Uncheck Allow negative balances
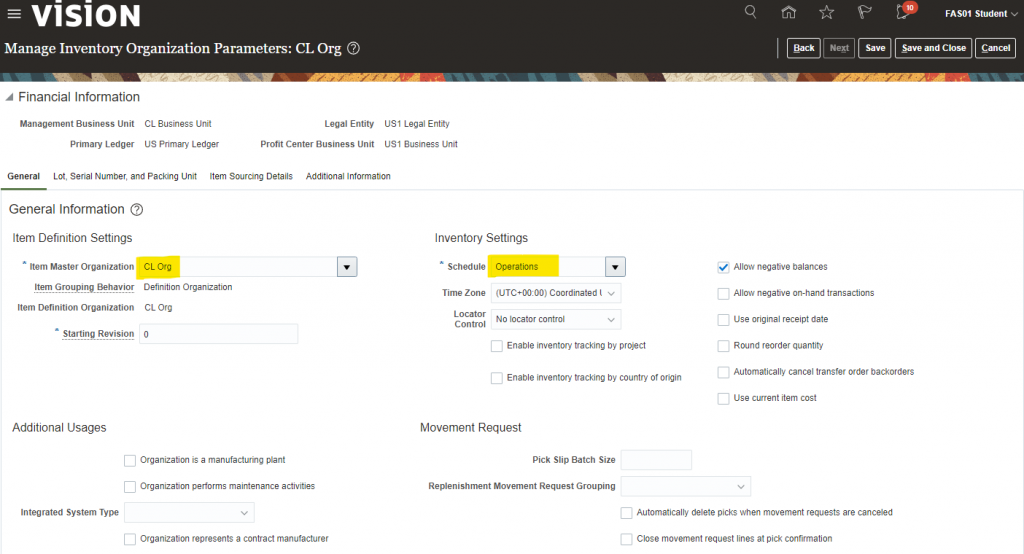 tap(723, 267)
